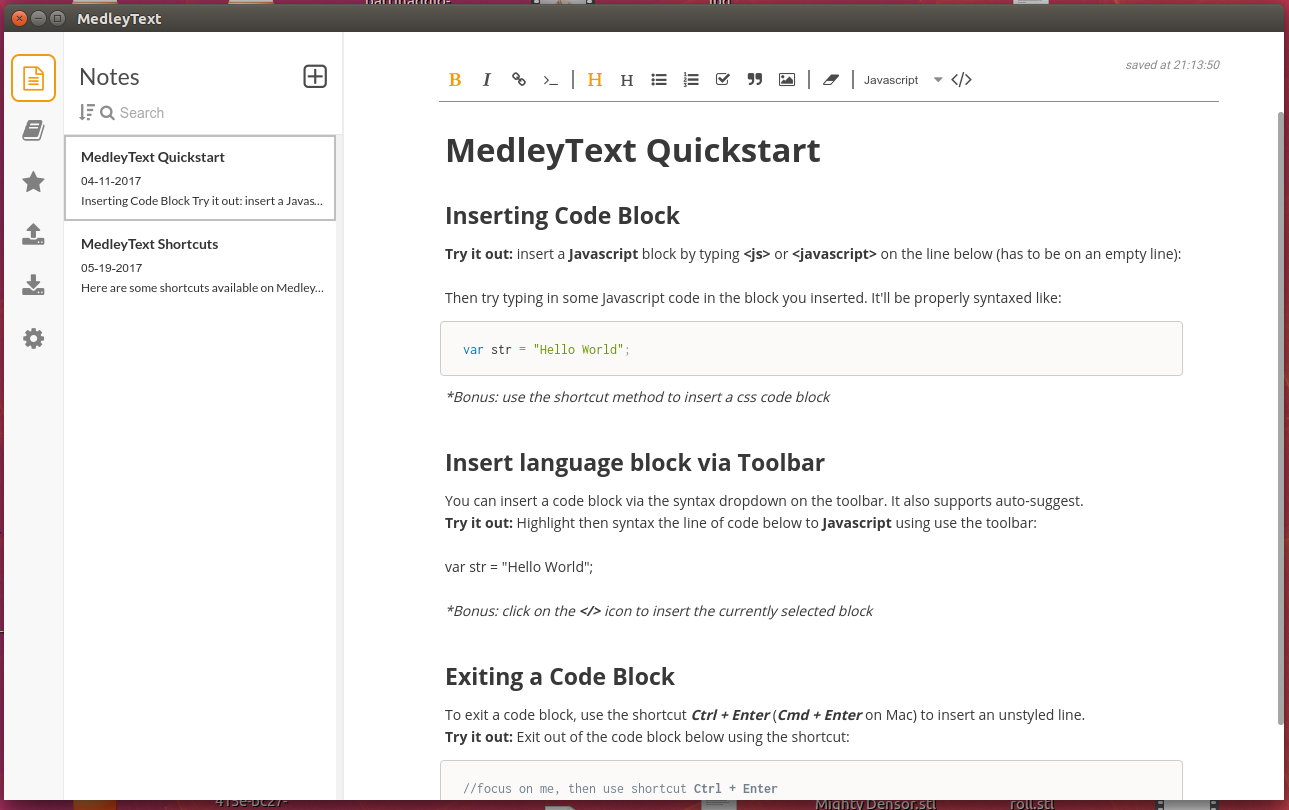Click the download tray icon in sidebar

pos(33,286)
